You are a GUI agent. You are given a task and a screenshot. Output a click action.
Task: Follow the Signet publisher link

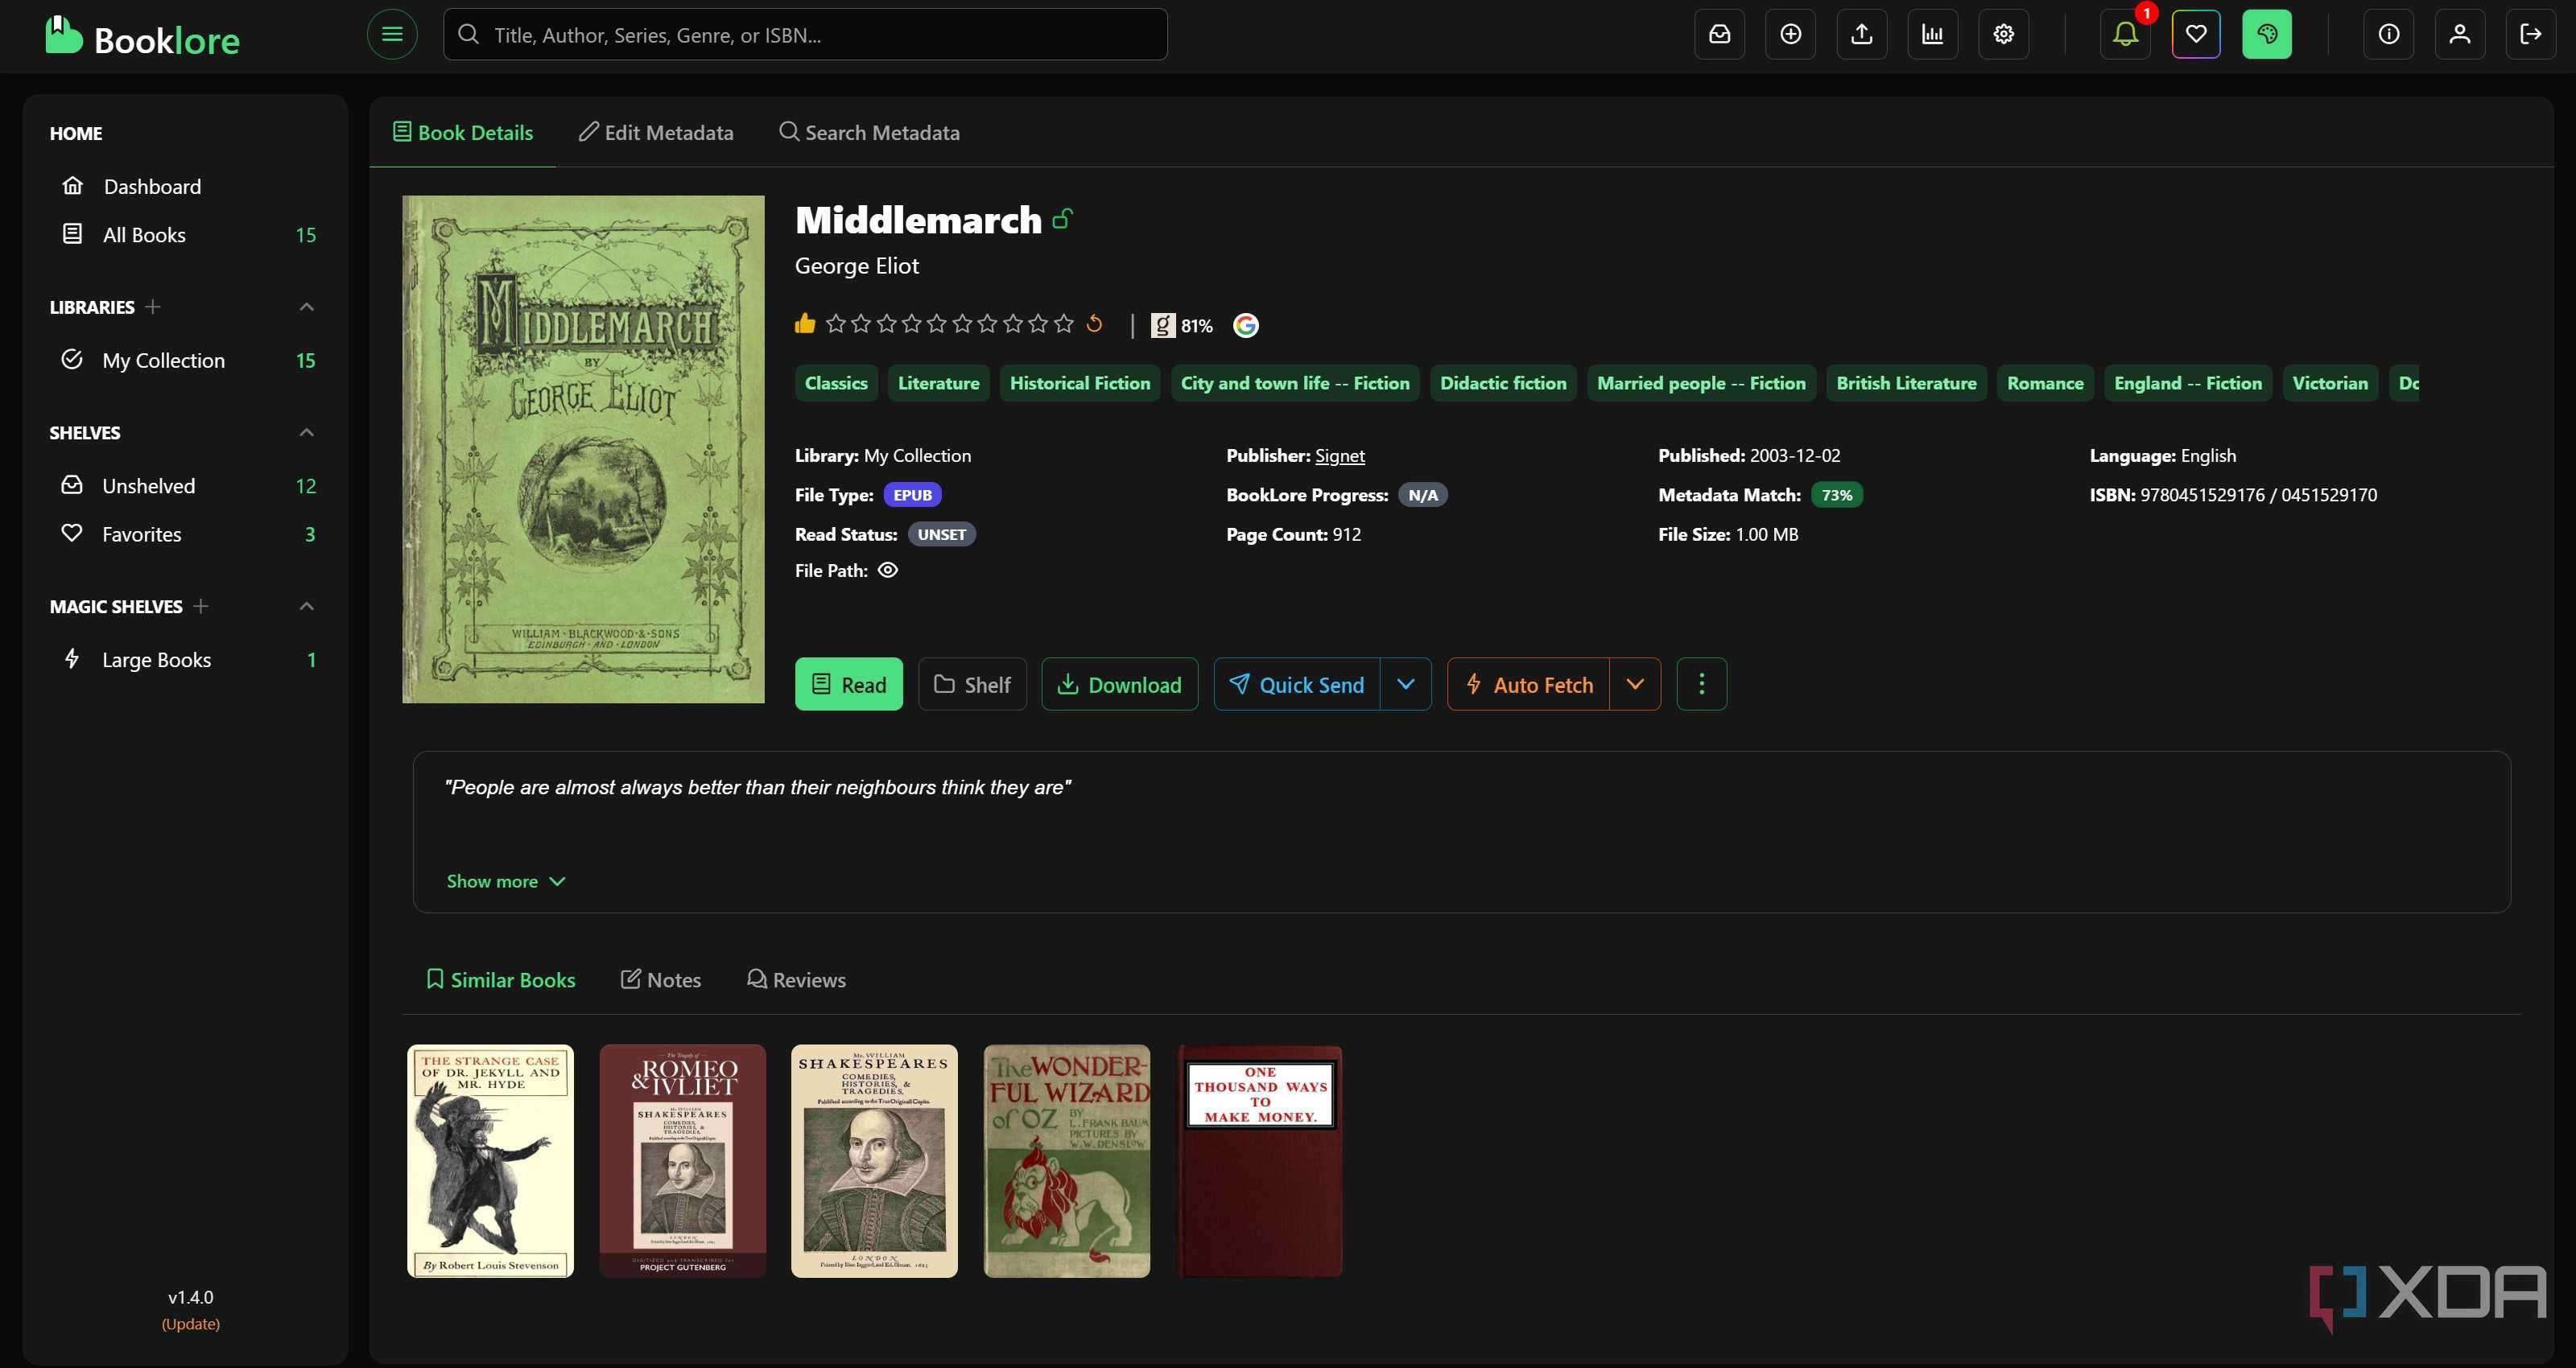click(1340, 455)
